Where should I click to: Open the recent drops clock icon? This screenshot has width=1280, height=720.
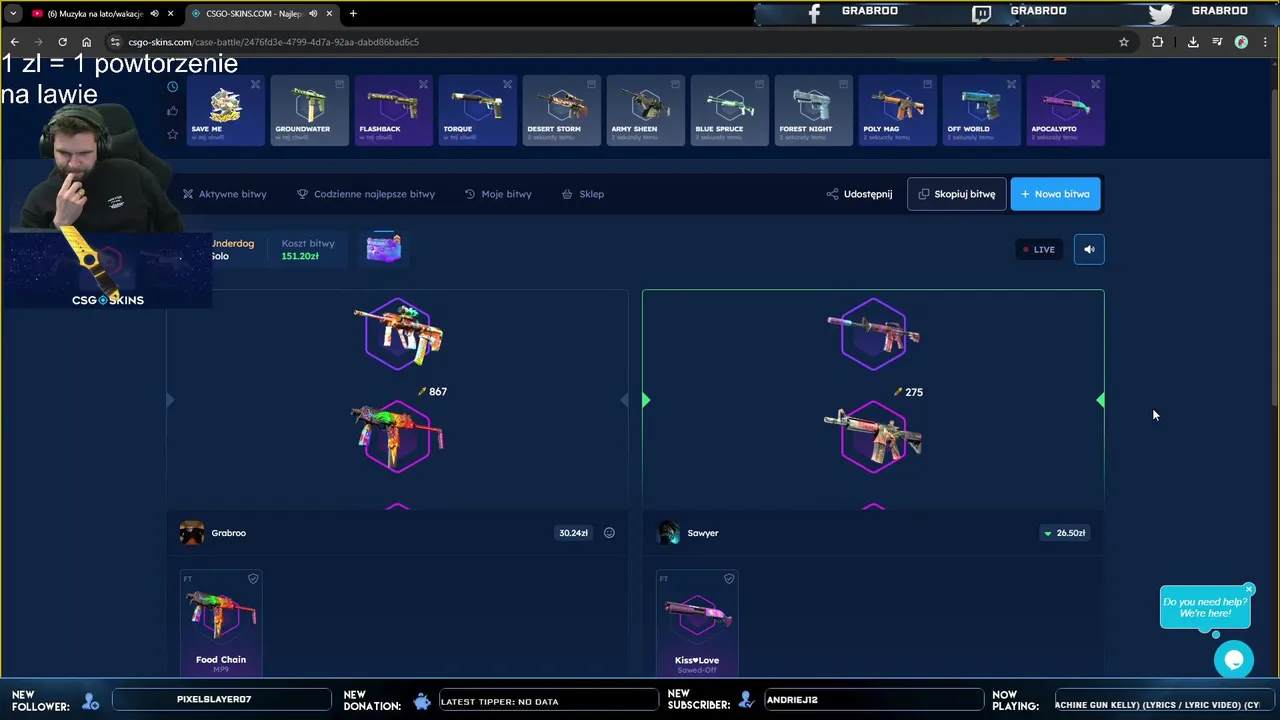click(172, 87)
